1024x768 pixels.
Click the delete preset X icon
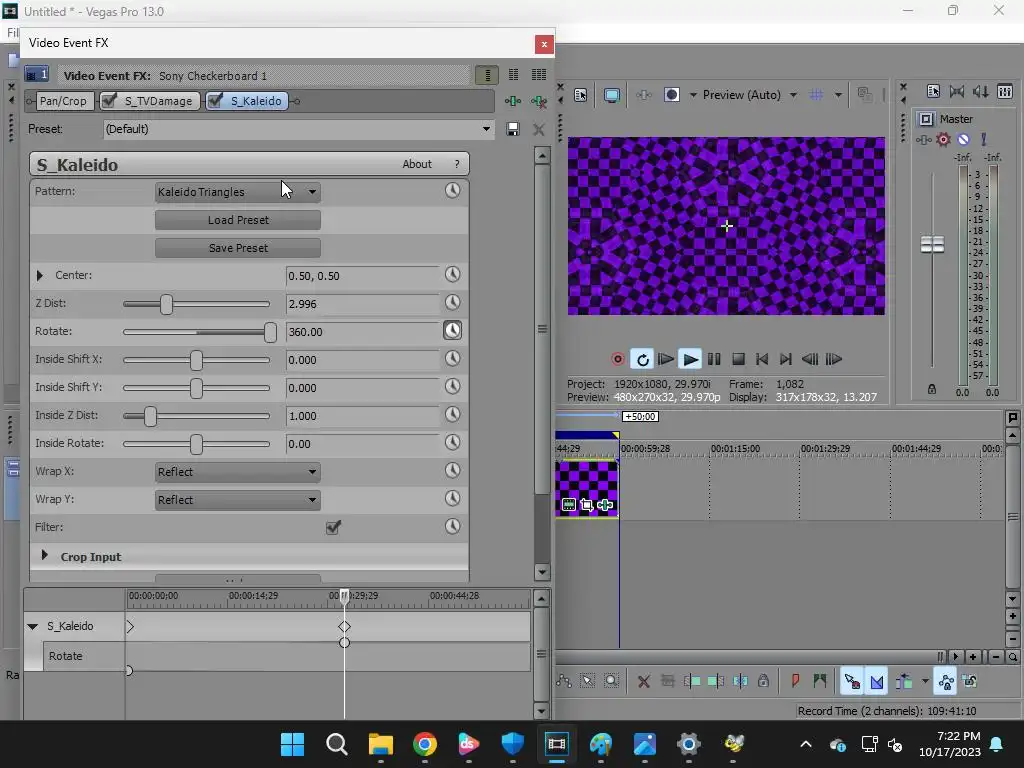click(539, 129)
